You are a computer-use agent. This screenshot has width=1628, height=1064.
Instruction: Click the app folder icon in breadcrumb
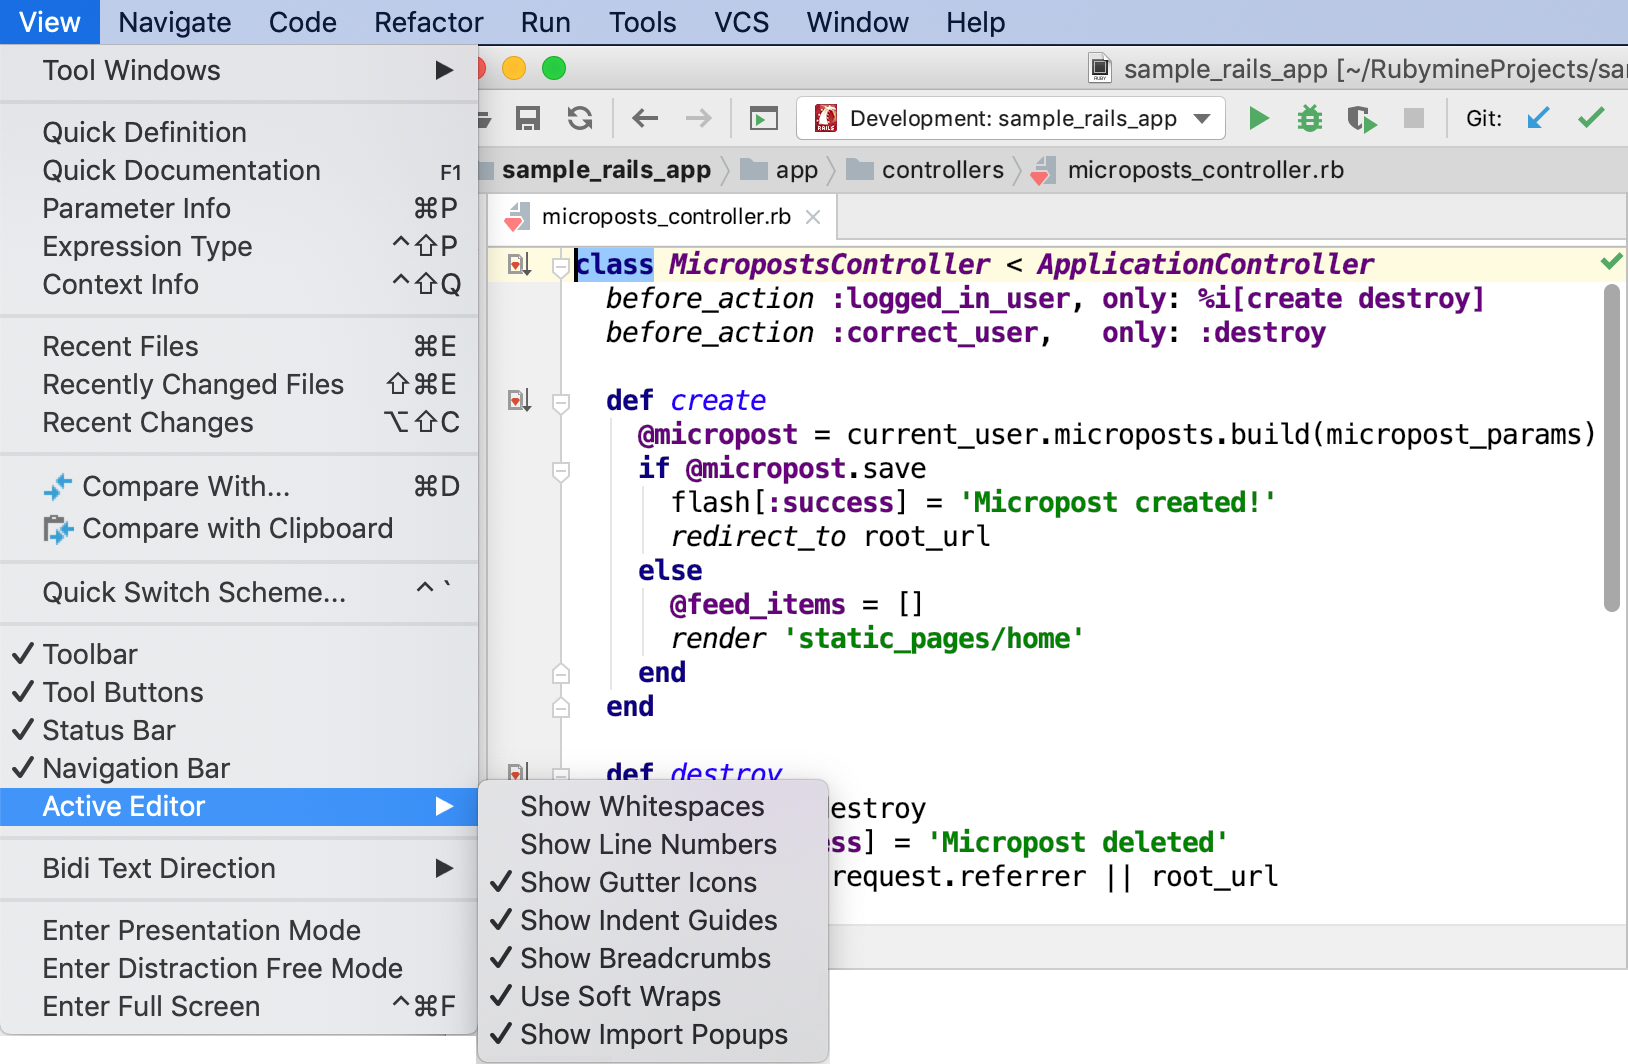tap(754, 170)
